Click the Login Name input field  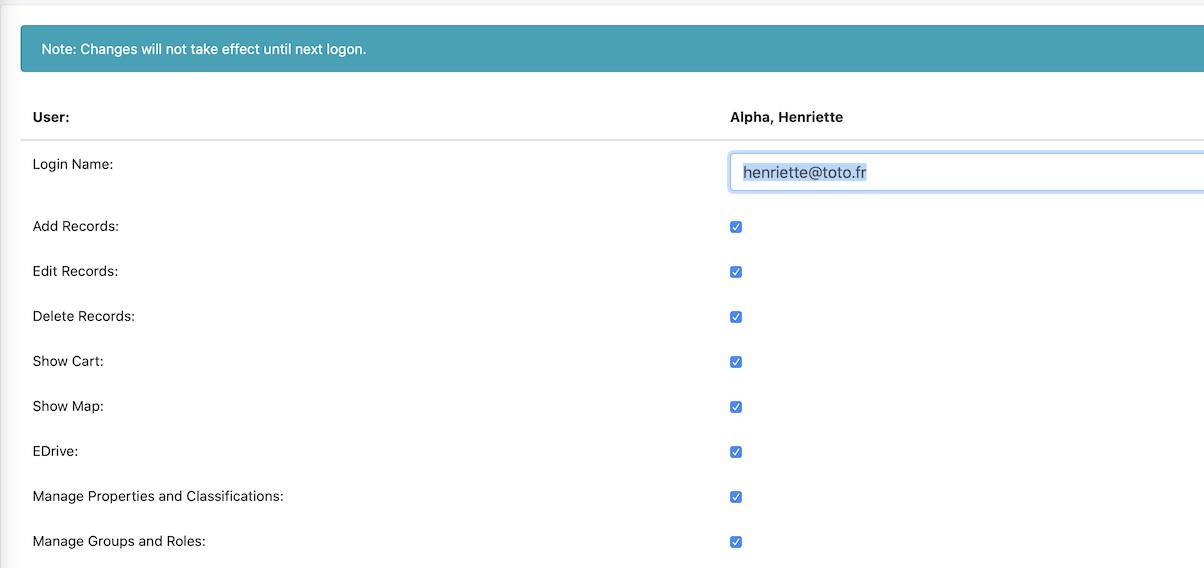967,172
